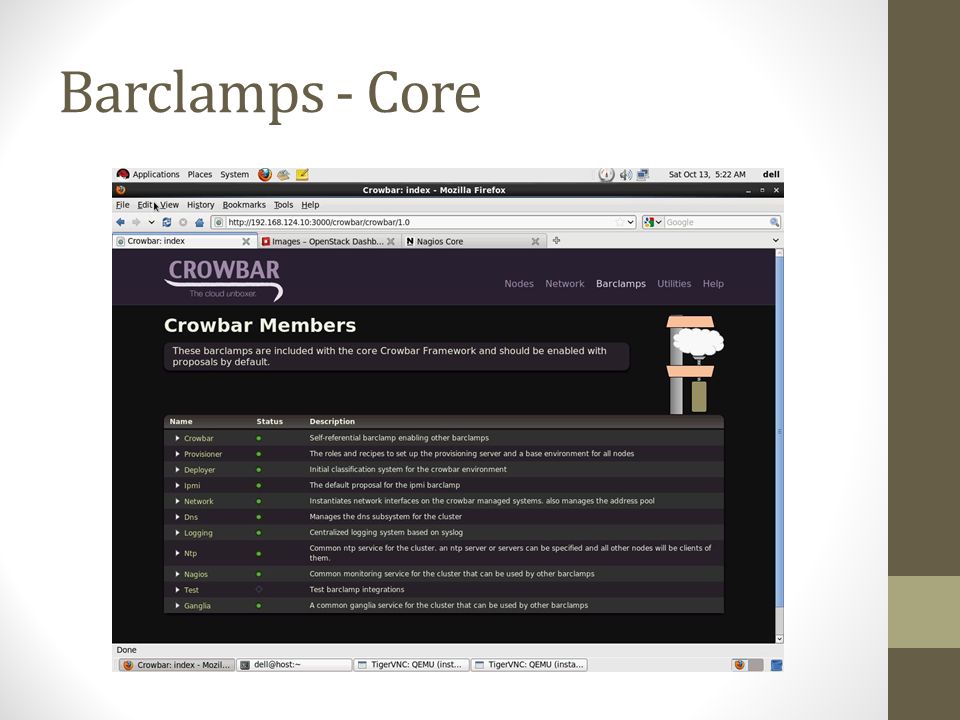This screenshot has width=960, height=720.
Task: Expand the Ganglia barclamp row
Action: point(178,606)
